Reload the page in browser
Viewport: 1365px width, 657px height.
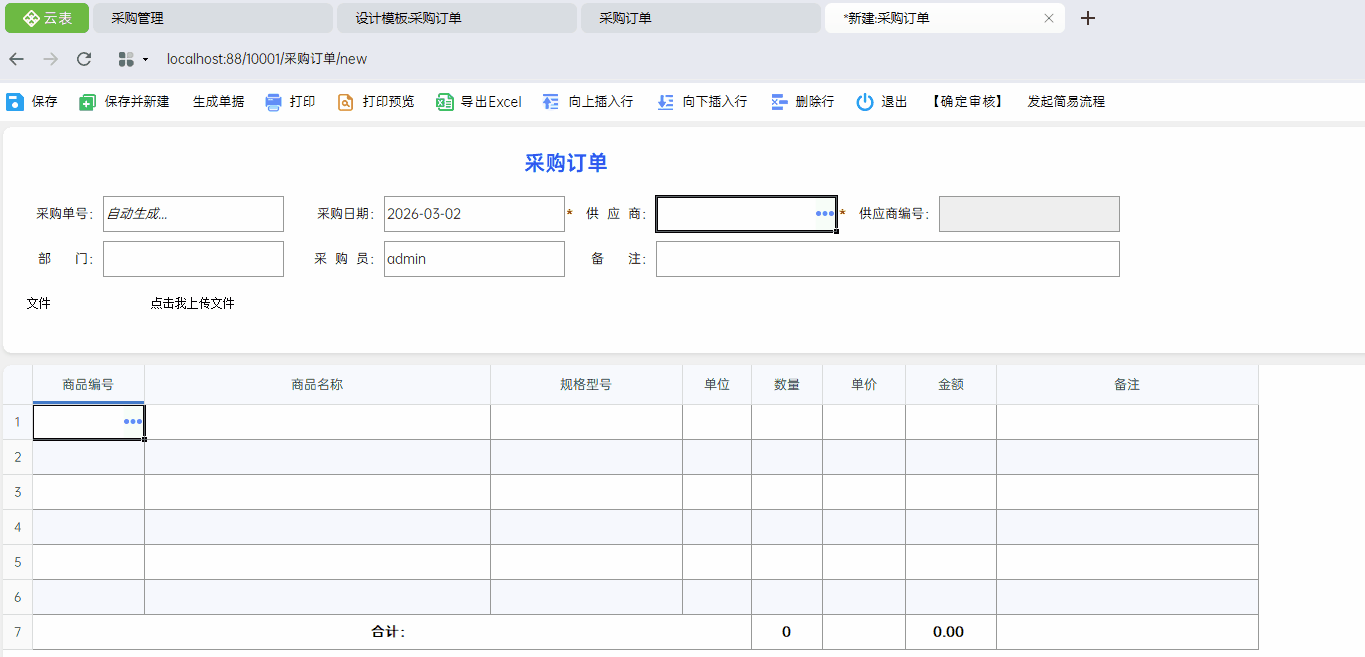(84, 59)
